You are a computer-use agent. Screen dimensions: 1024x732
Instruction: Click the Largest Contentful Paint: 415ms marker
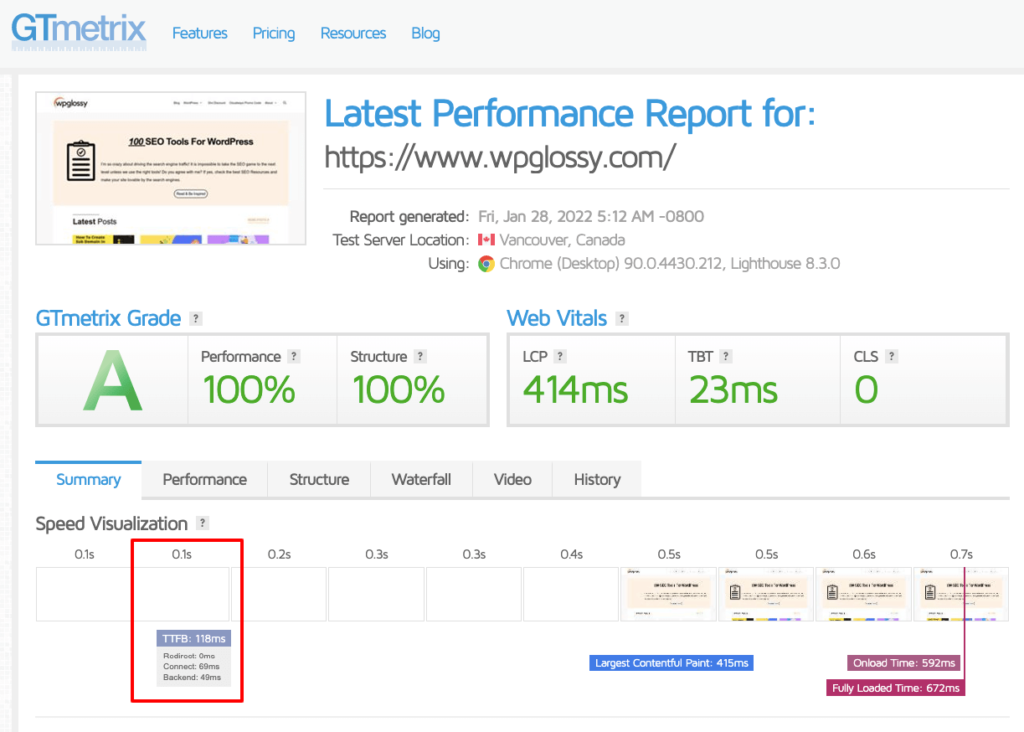click(671, 663)
